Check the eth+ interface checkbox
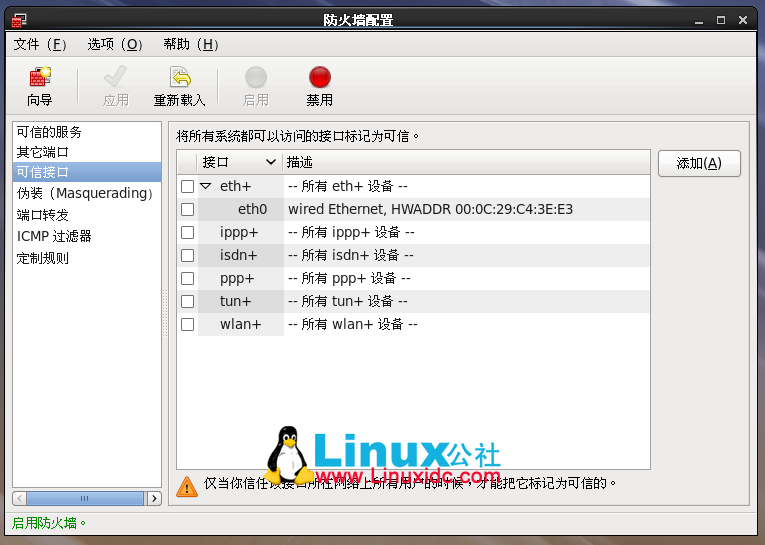Screen dimensions: 765x545 [187, 186]
